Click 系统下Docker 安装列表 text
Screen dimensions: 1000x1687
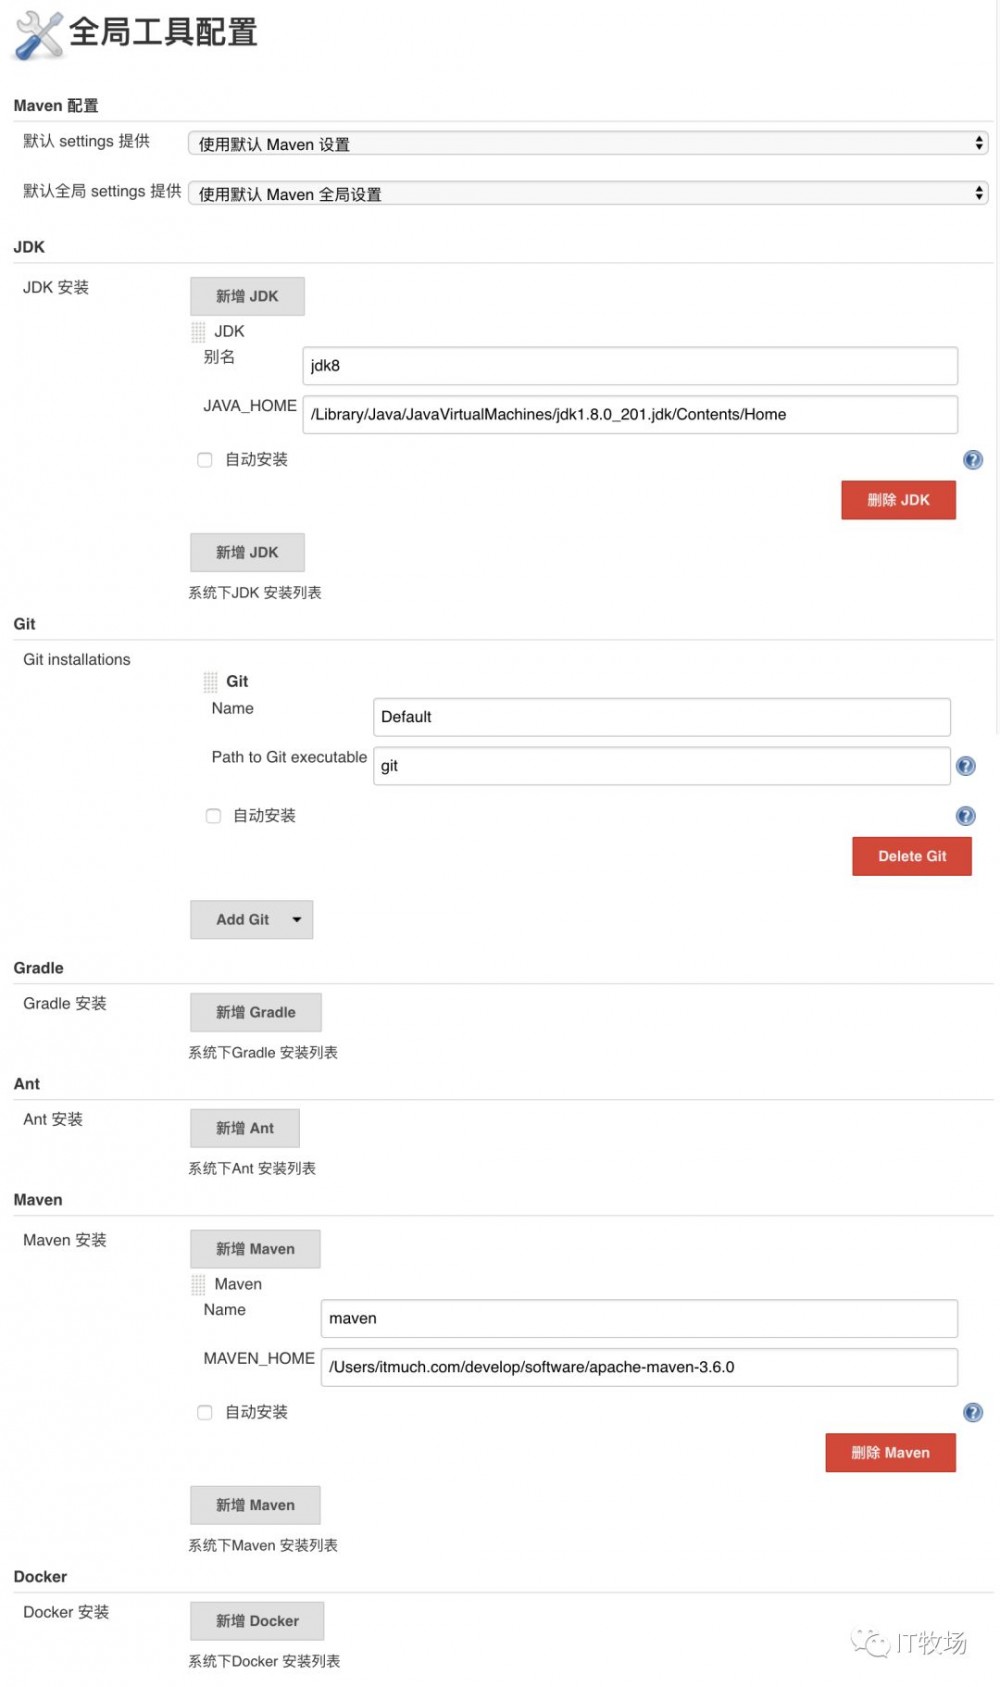pos(264,1662)
